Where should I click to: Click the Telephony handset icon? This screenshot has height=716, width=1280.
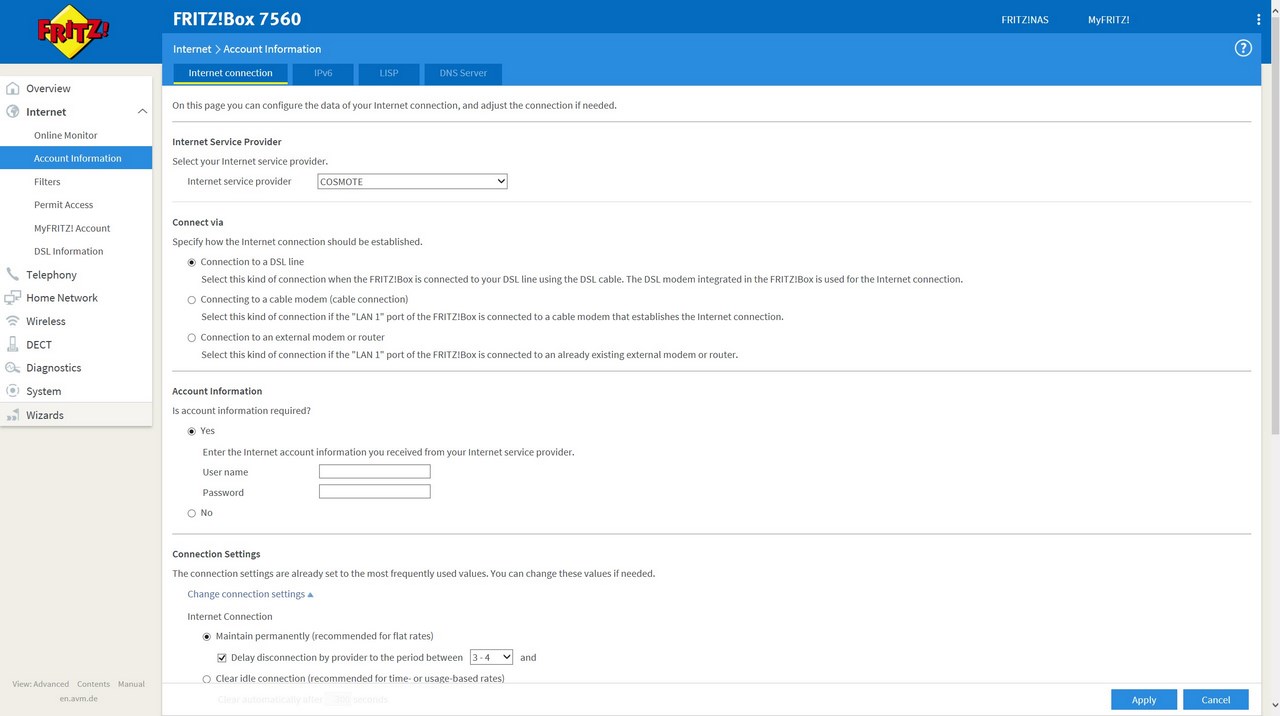coord(13,274)
